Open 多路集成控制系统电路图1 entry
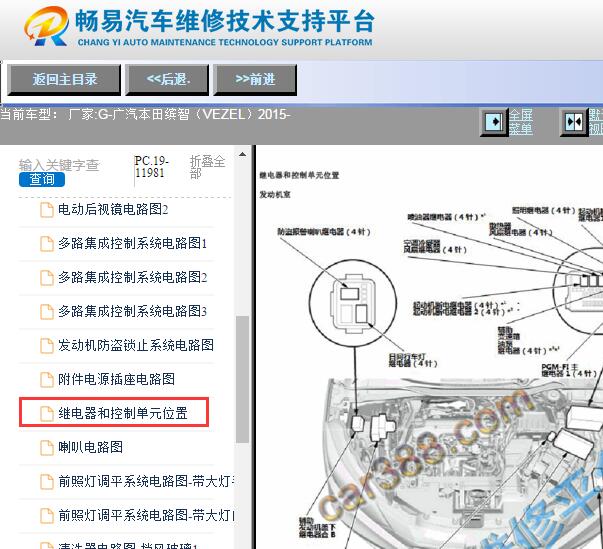The height and width of the screenshot is (549, 603). coord(133,243)
